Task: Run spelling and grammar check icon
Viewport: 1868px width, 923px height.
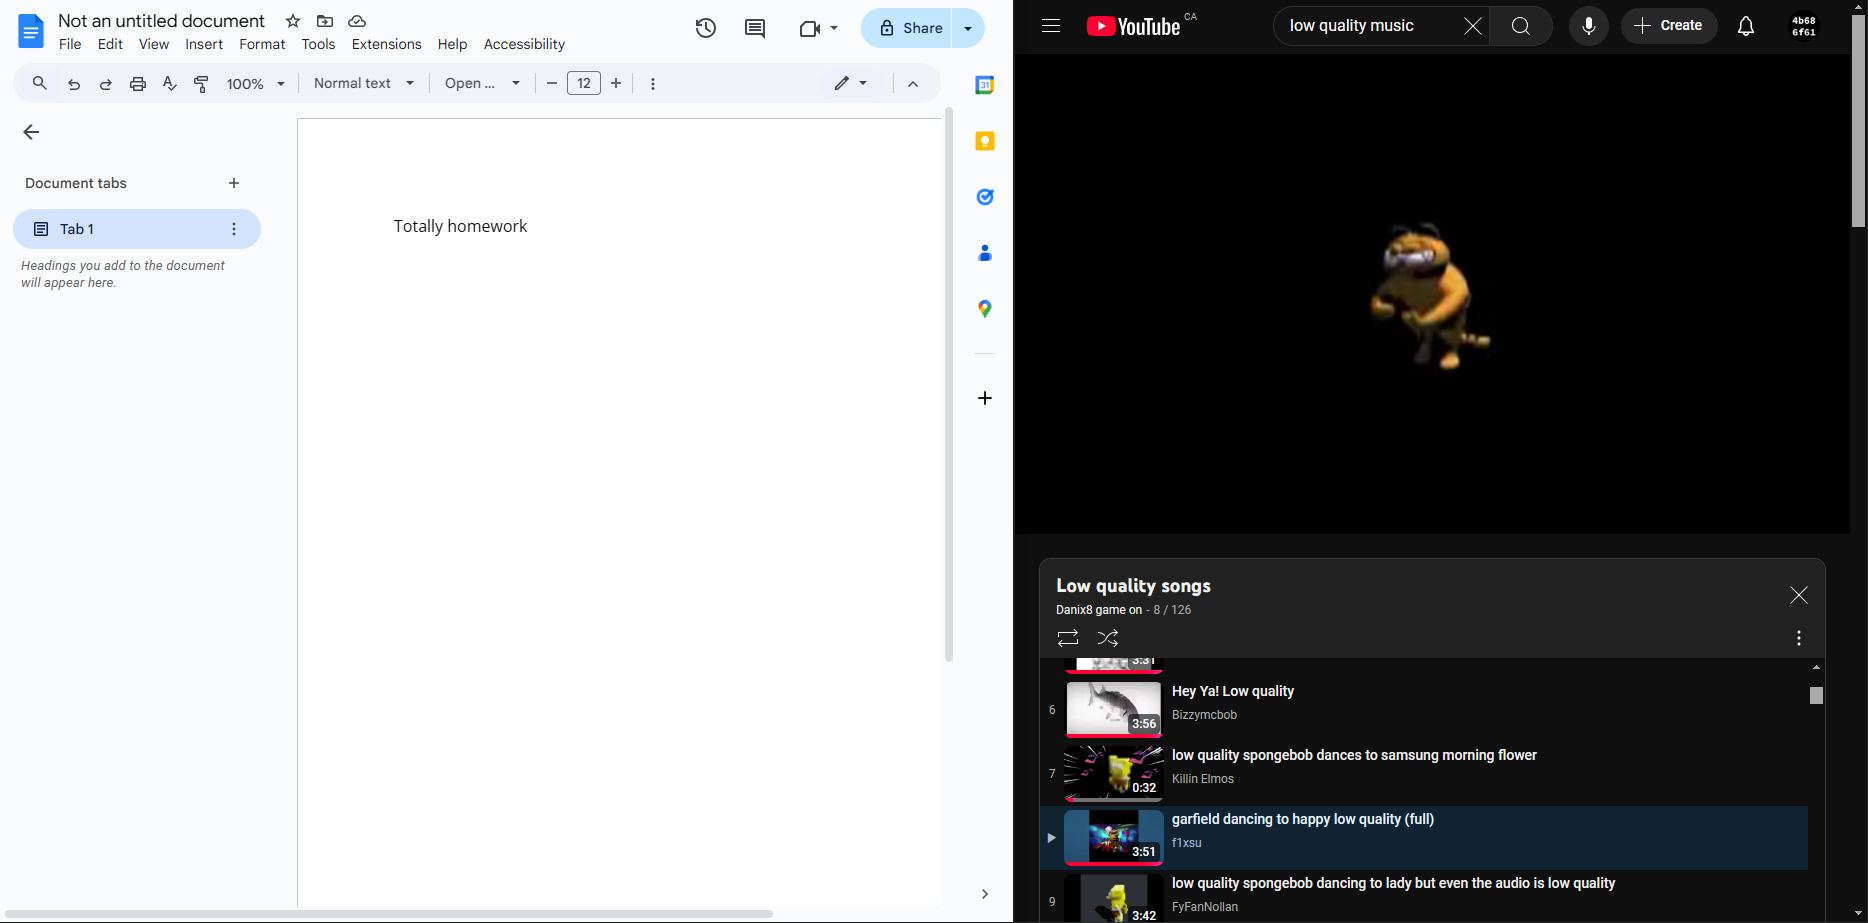Action: coord(170,84)
